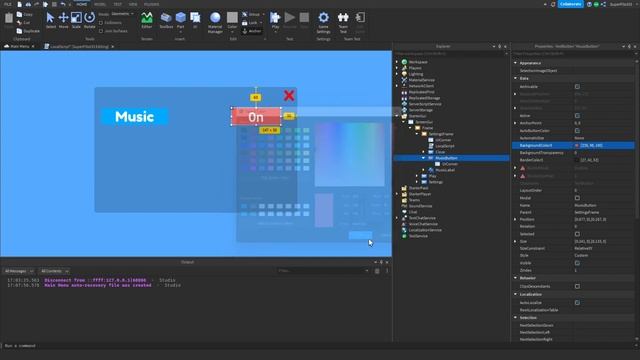
Task: Toggle the AutoLocalize checkbox
Action: pos(577,303)
